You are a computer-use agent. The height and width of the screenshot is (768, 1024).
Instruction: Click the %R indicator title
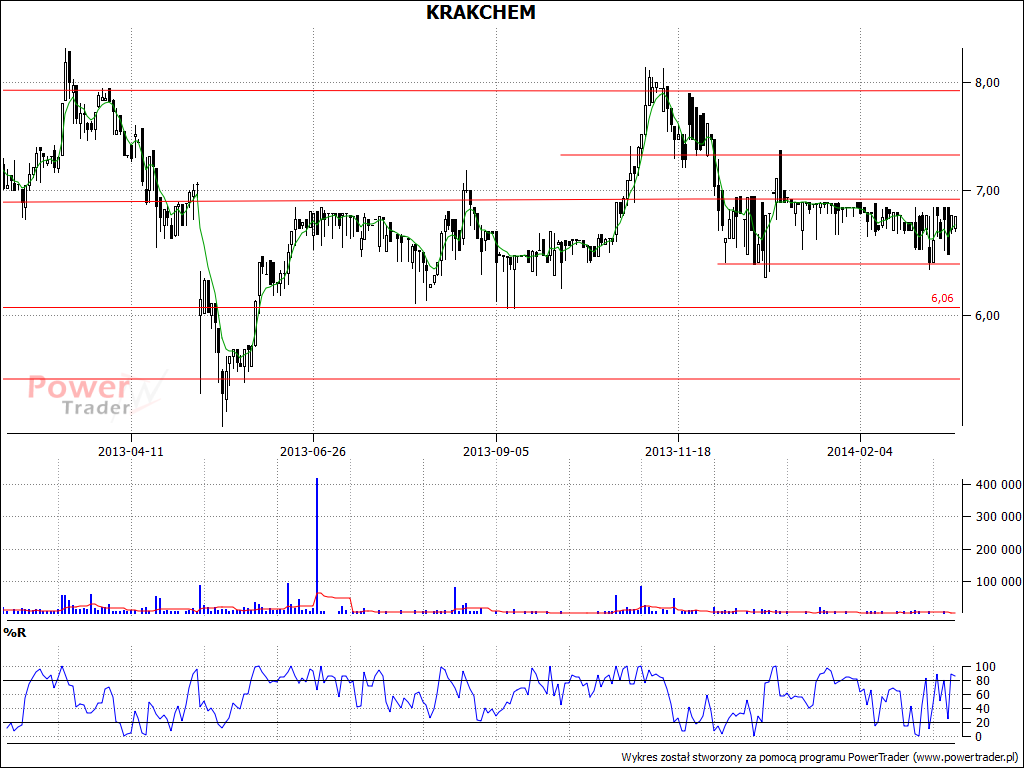15,633
